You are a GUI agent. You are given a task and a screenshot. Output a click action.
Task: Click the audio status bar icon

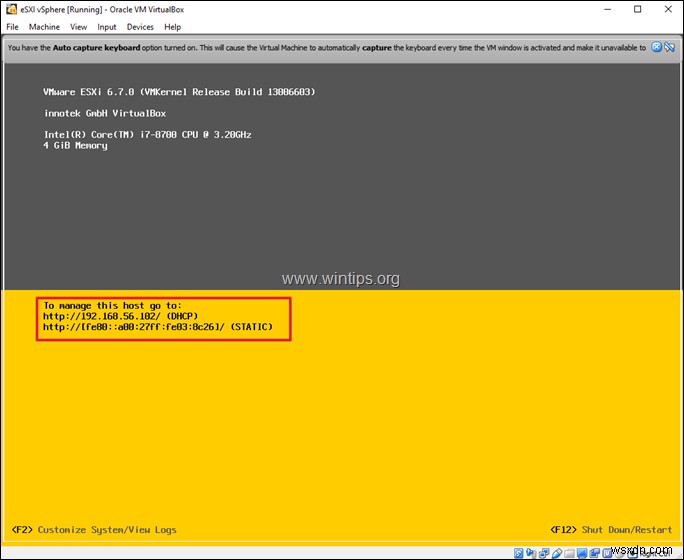[x=531, y=553]
